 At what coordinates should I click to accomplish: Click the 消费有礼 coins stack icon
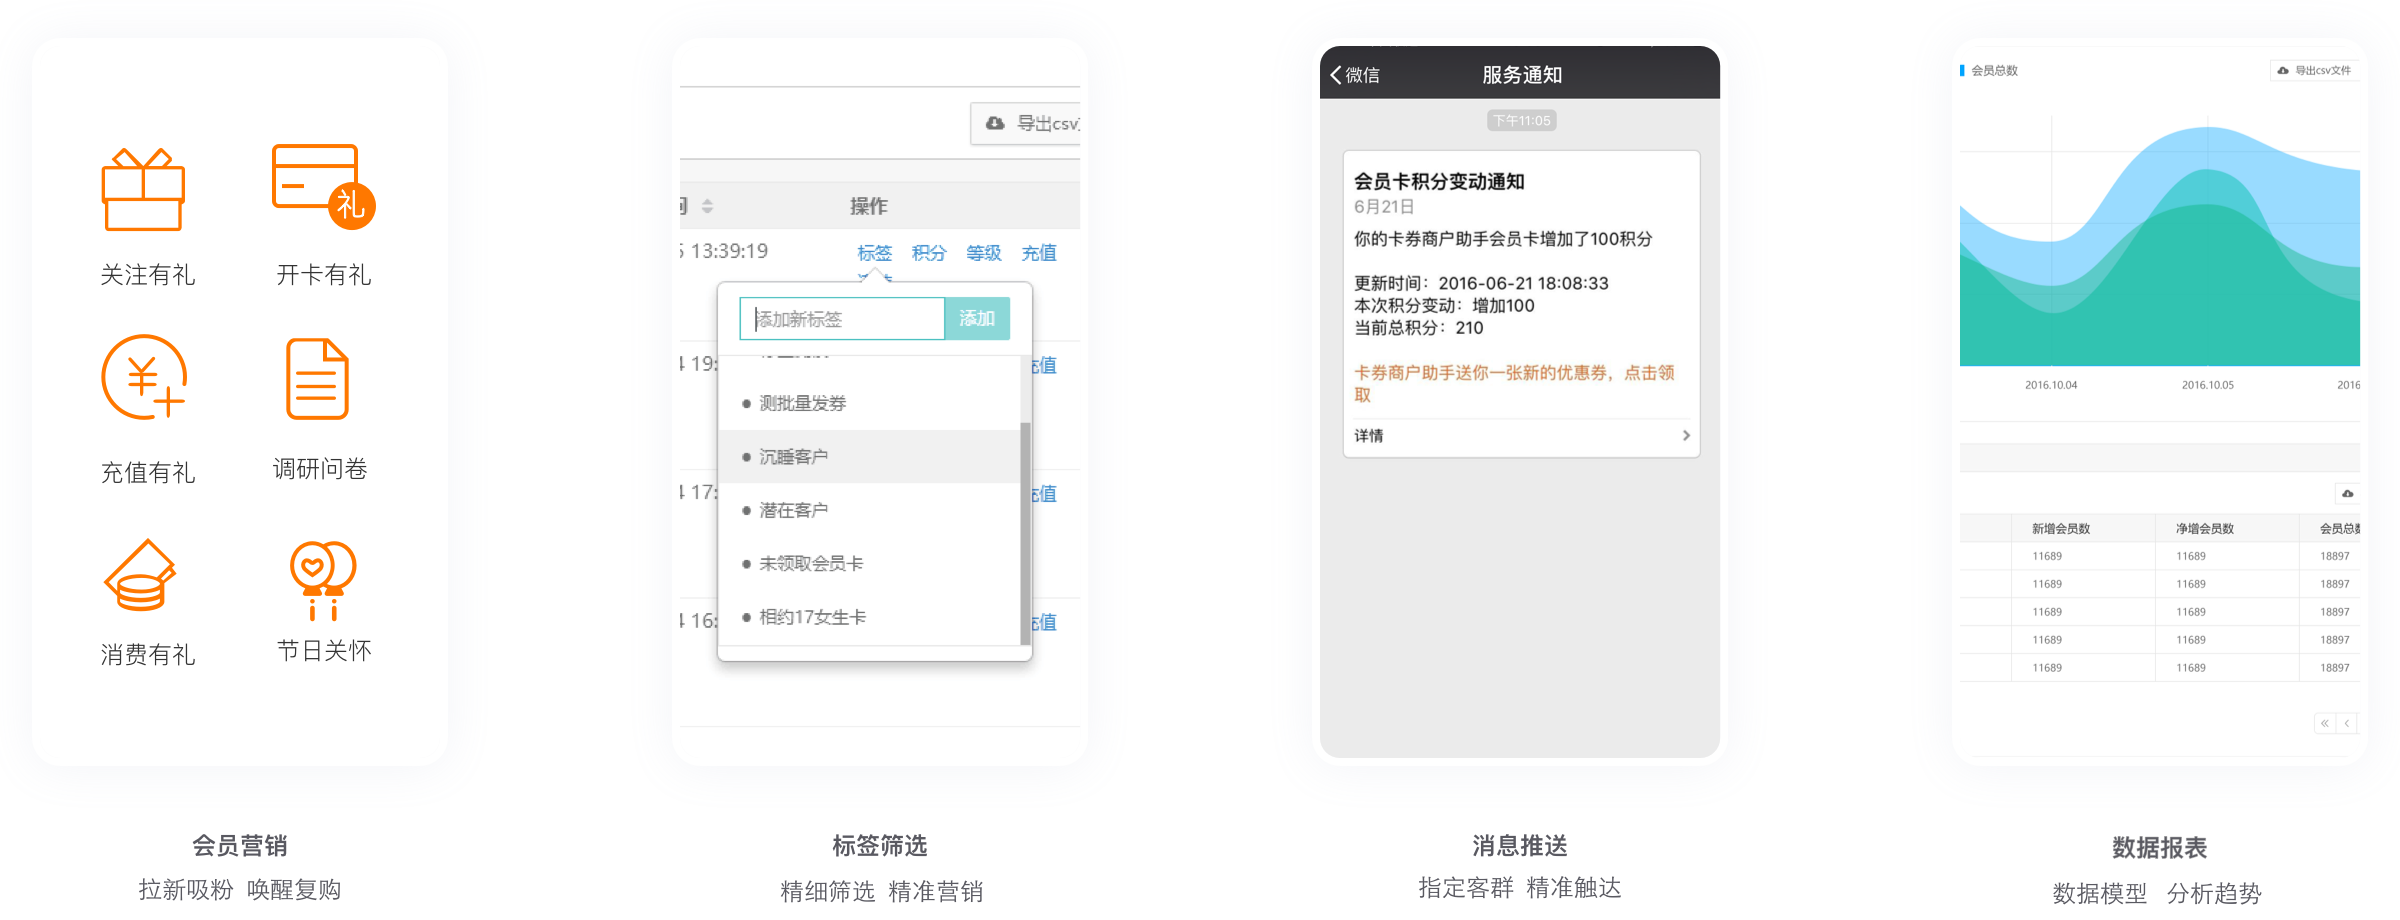tap(141, 575)
